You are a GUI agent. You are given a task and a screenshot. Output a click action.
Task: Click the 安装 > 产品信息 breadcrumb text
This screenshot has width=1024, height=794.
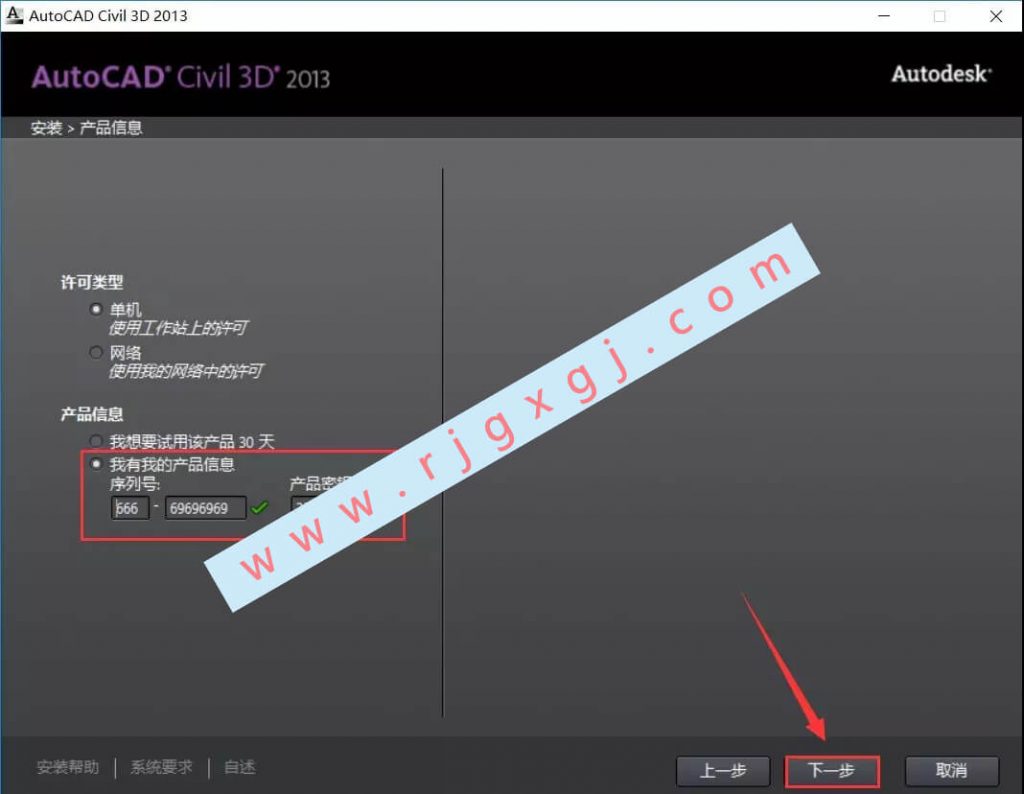tap(86, 128)
